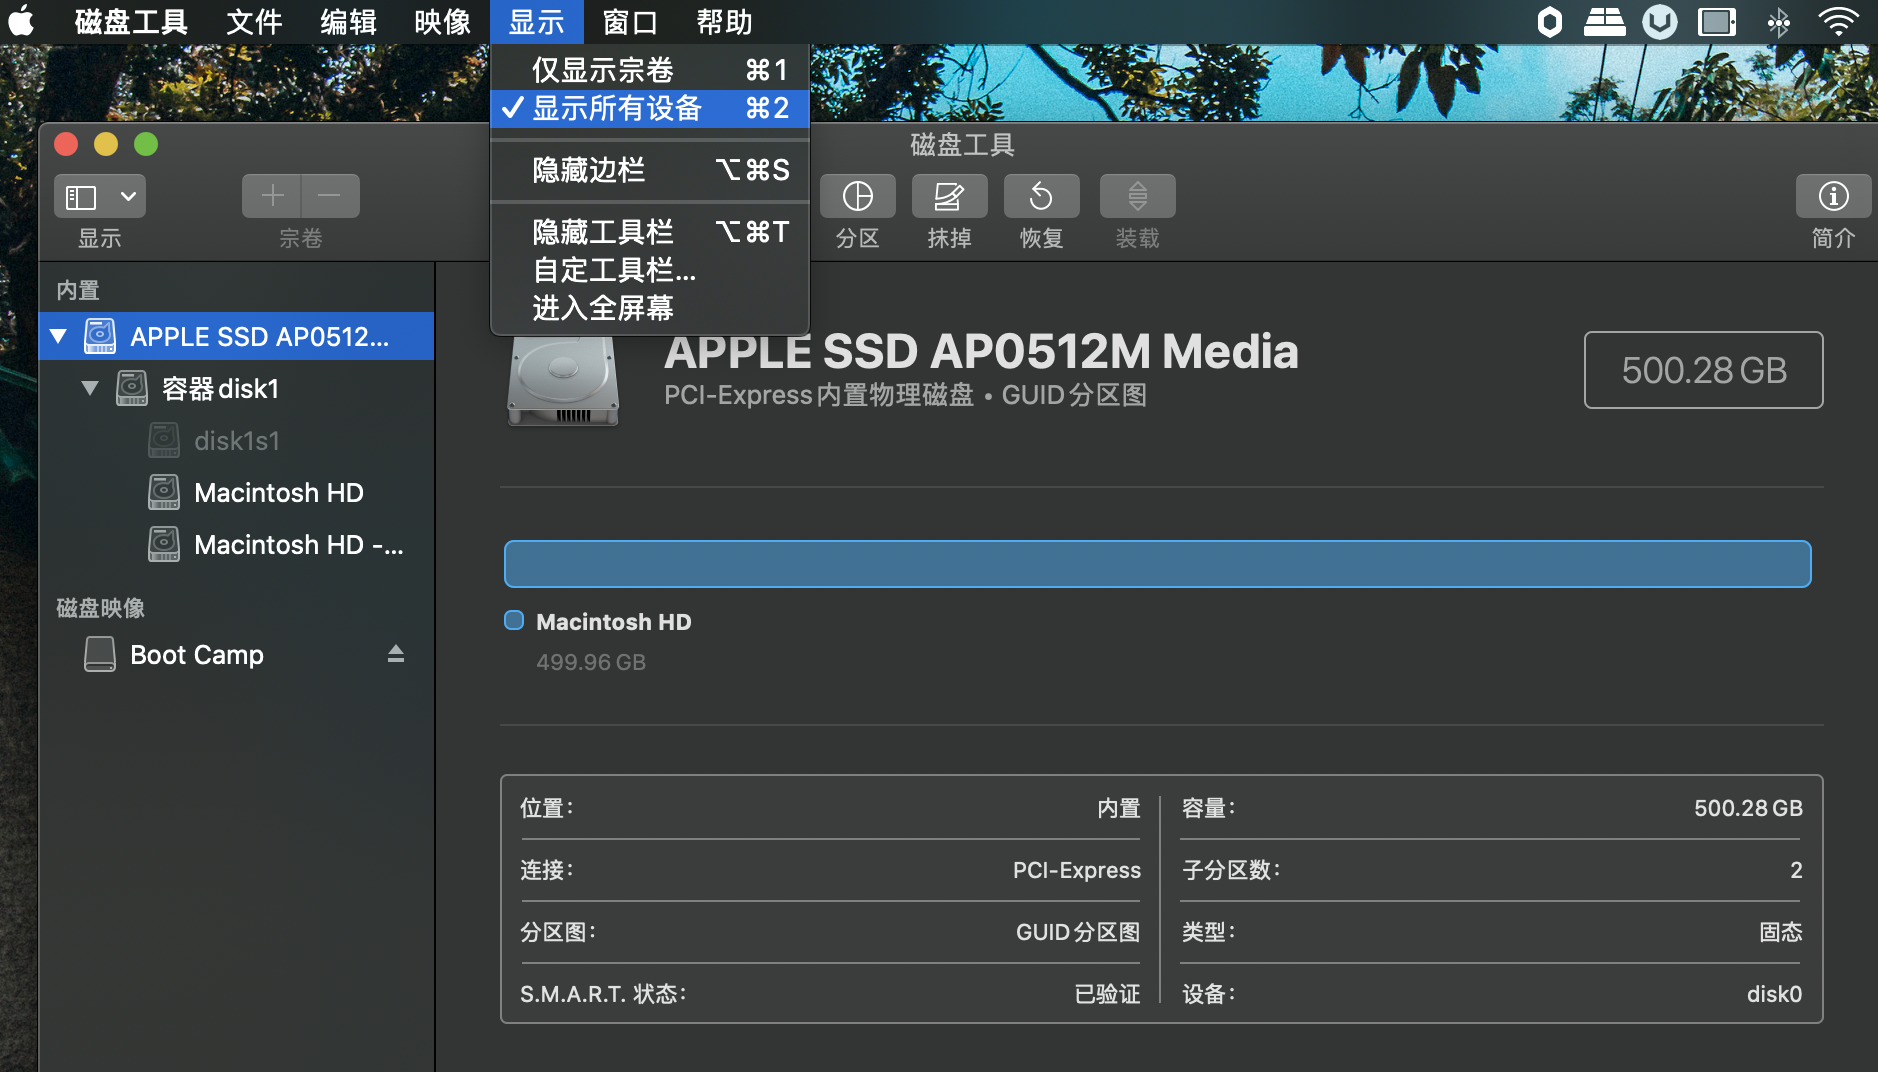Click the 分区 partition toolbar icon
This screenshot has height=1072, width=1878.
click(x=857, y=196)
